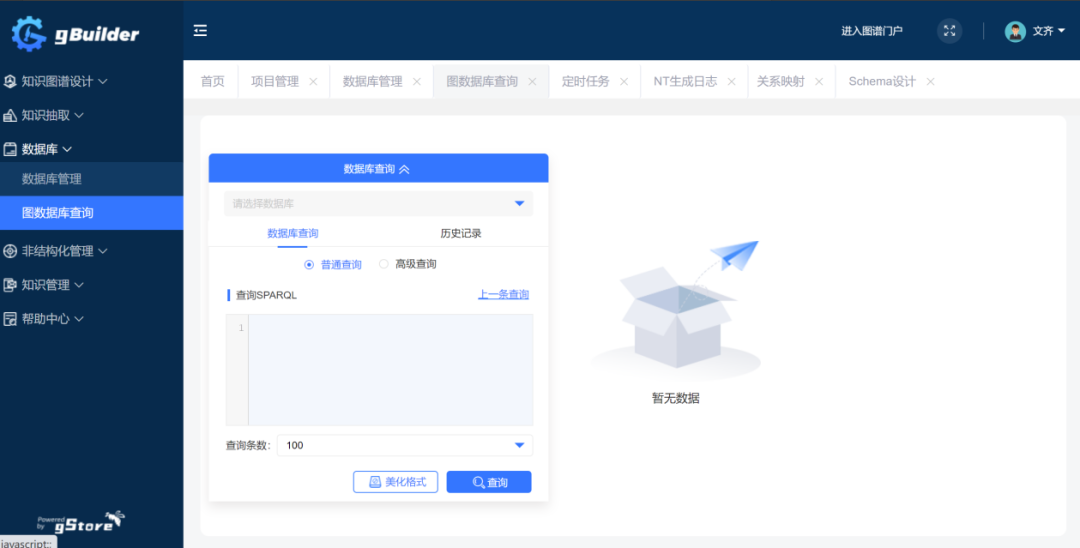Close the 数据库管理 tab
1080x548 pixels.
coord(417,81)
